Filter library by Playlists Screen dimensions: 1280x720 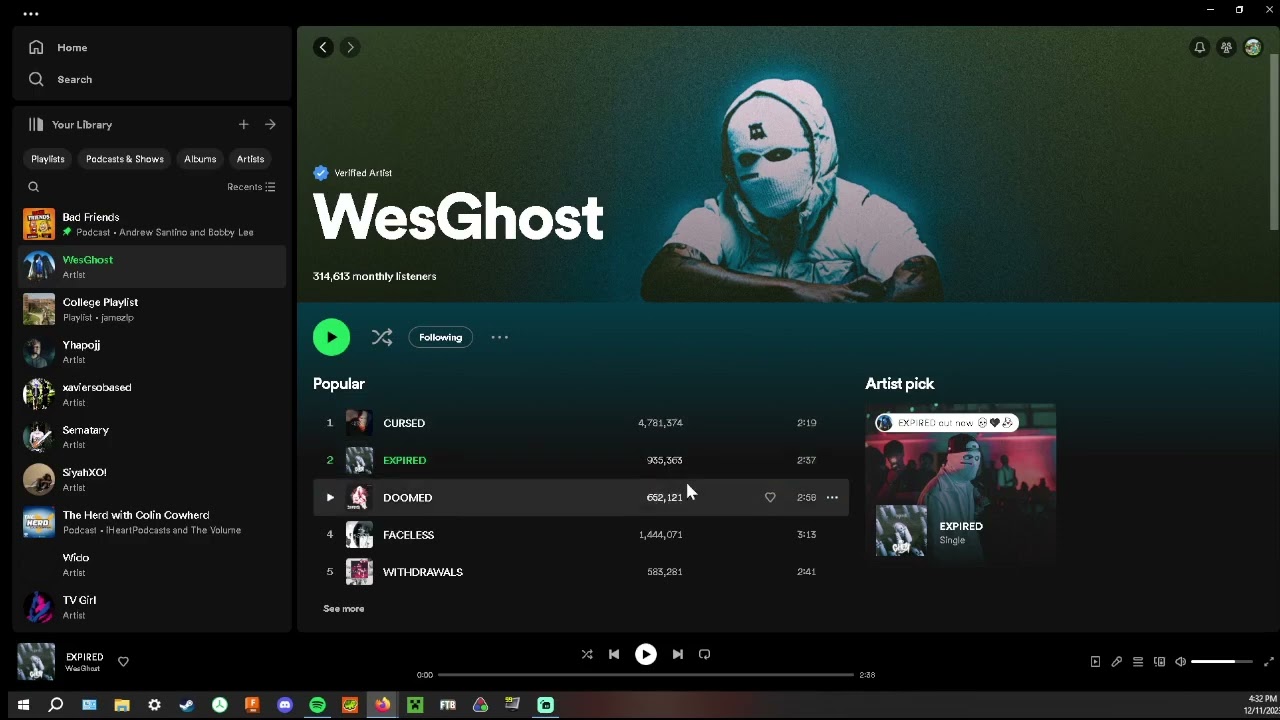[47, 159]
